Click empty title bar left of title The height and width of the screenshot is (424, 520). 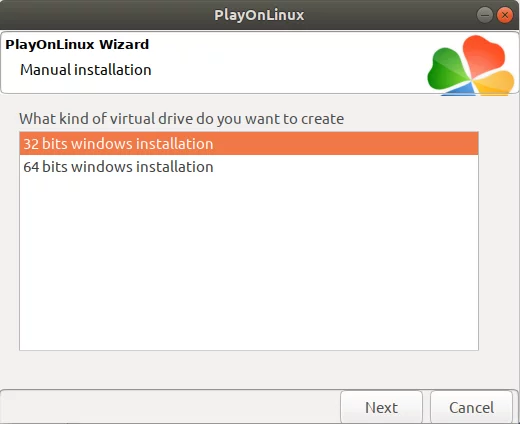click(107, 15)
